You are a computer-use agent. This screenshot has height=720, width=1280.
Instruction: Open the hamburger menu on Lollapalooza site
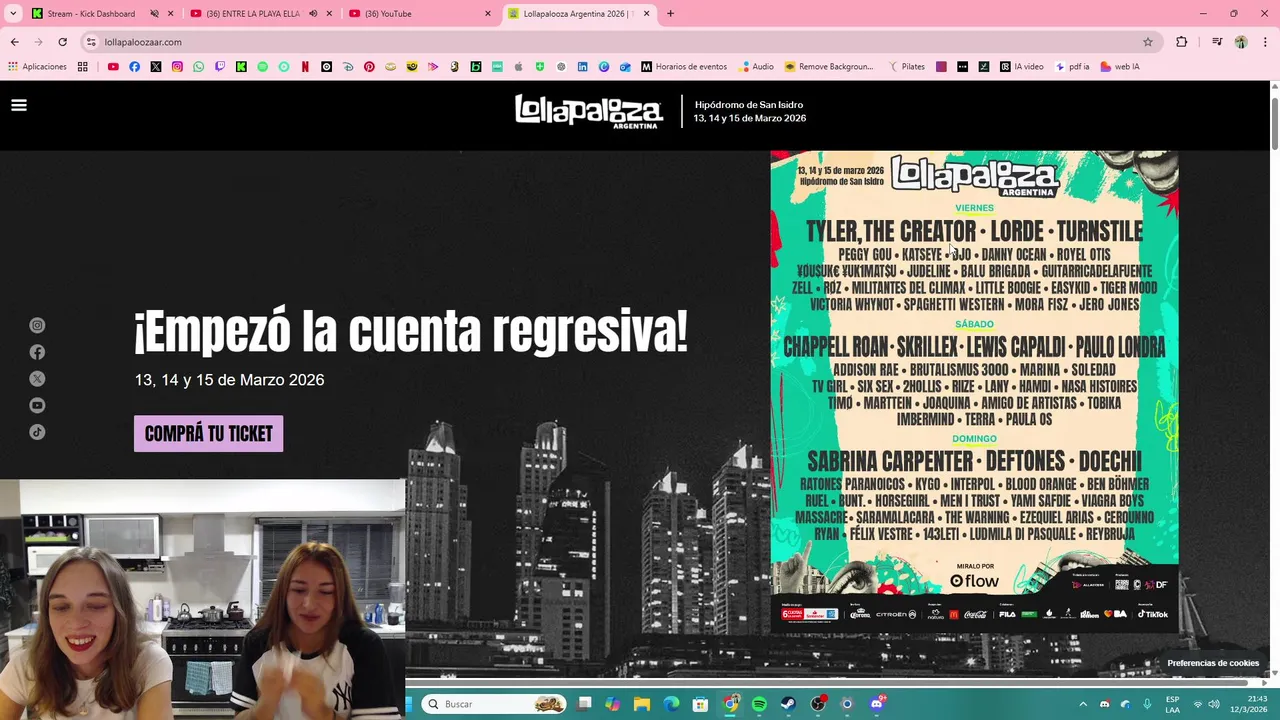point(18,105)
